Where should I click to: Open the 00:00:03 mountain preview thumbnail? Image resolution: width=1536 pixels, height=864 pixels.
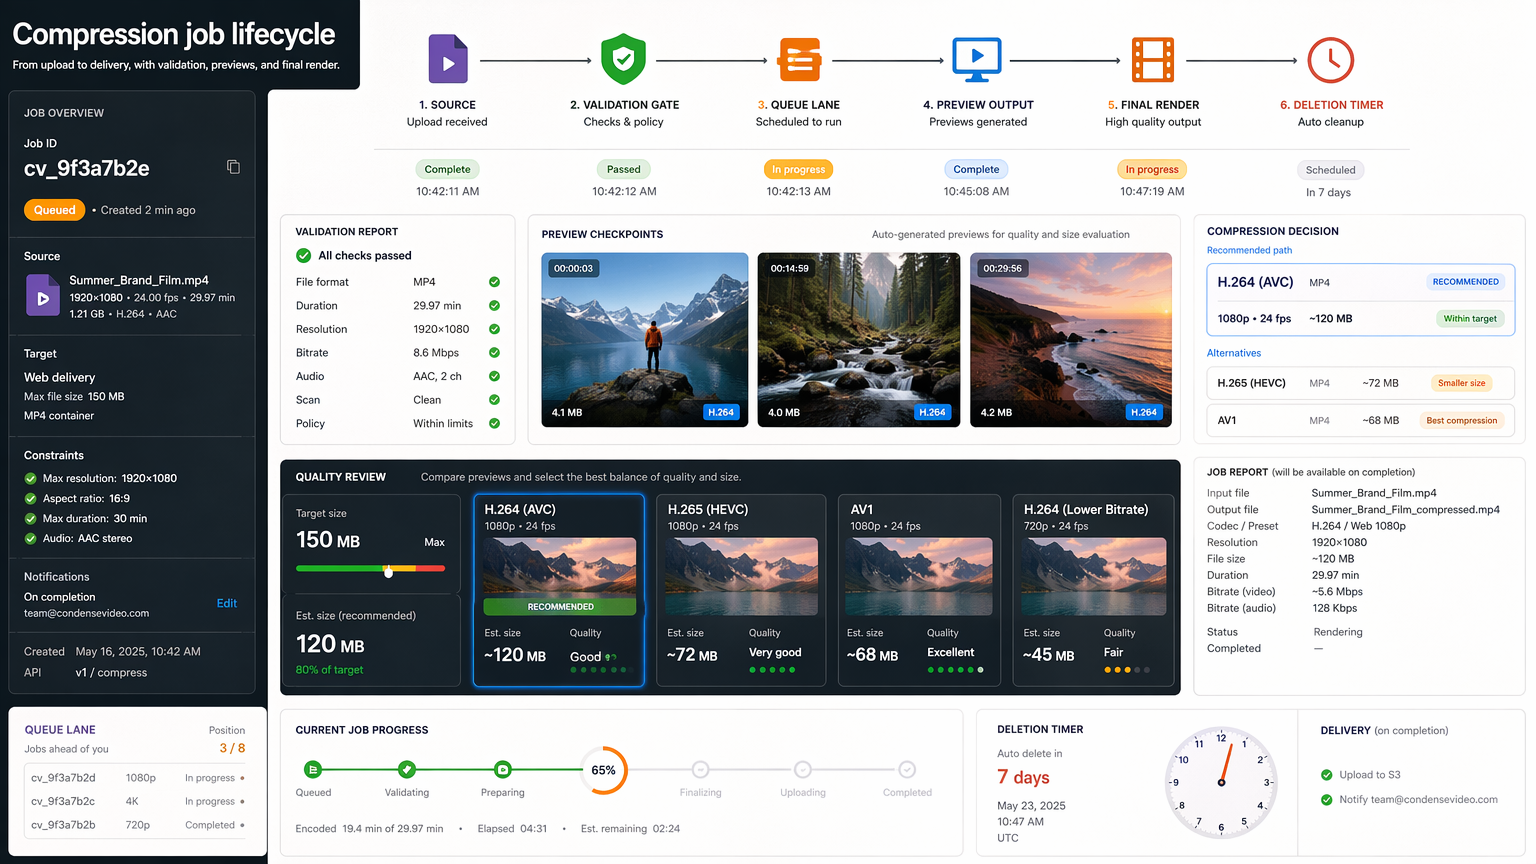(x=645, y=340)
